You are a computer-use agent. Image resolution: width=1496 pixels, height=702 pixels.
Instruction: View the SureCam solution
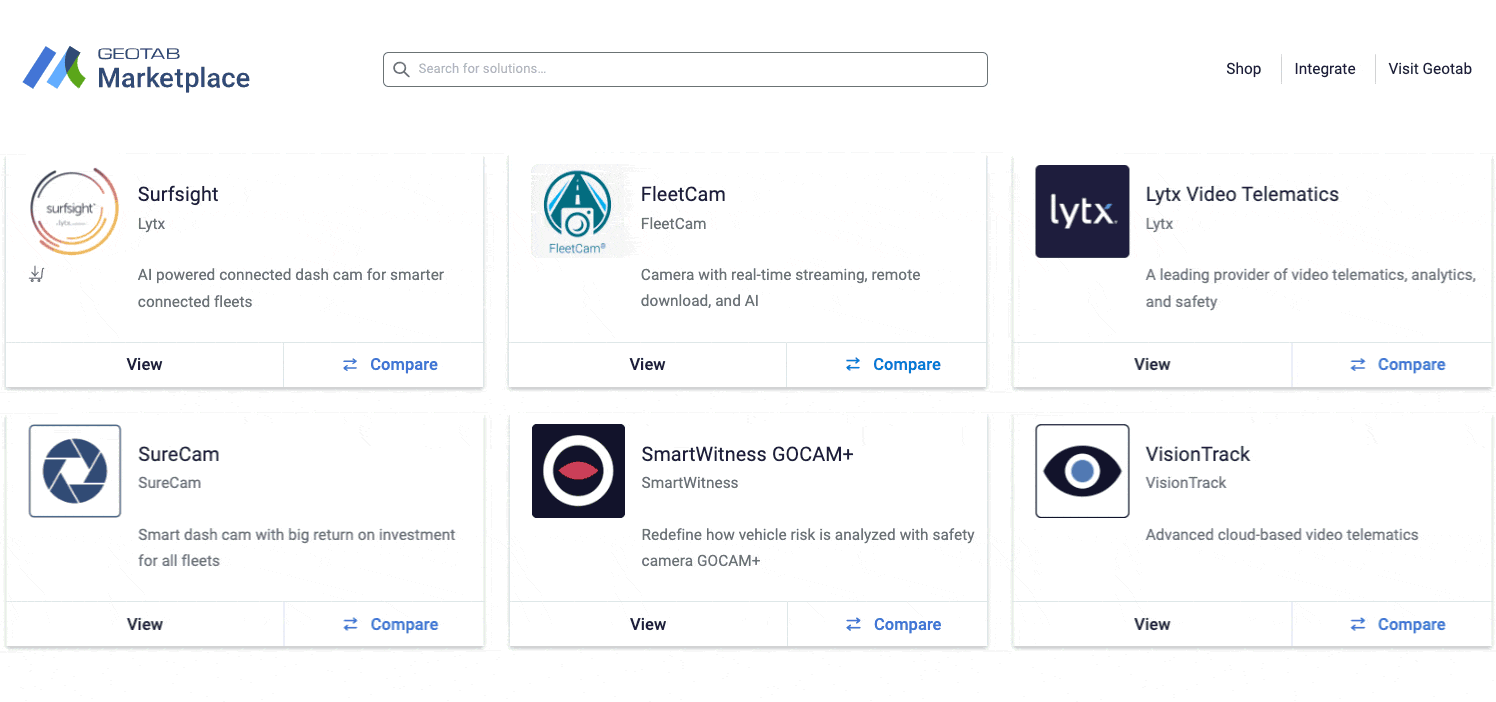[x=145, y=624]
